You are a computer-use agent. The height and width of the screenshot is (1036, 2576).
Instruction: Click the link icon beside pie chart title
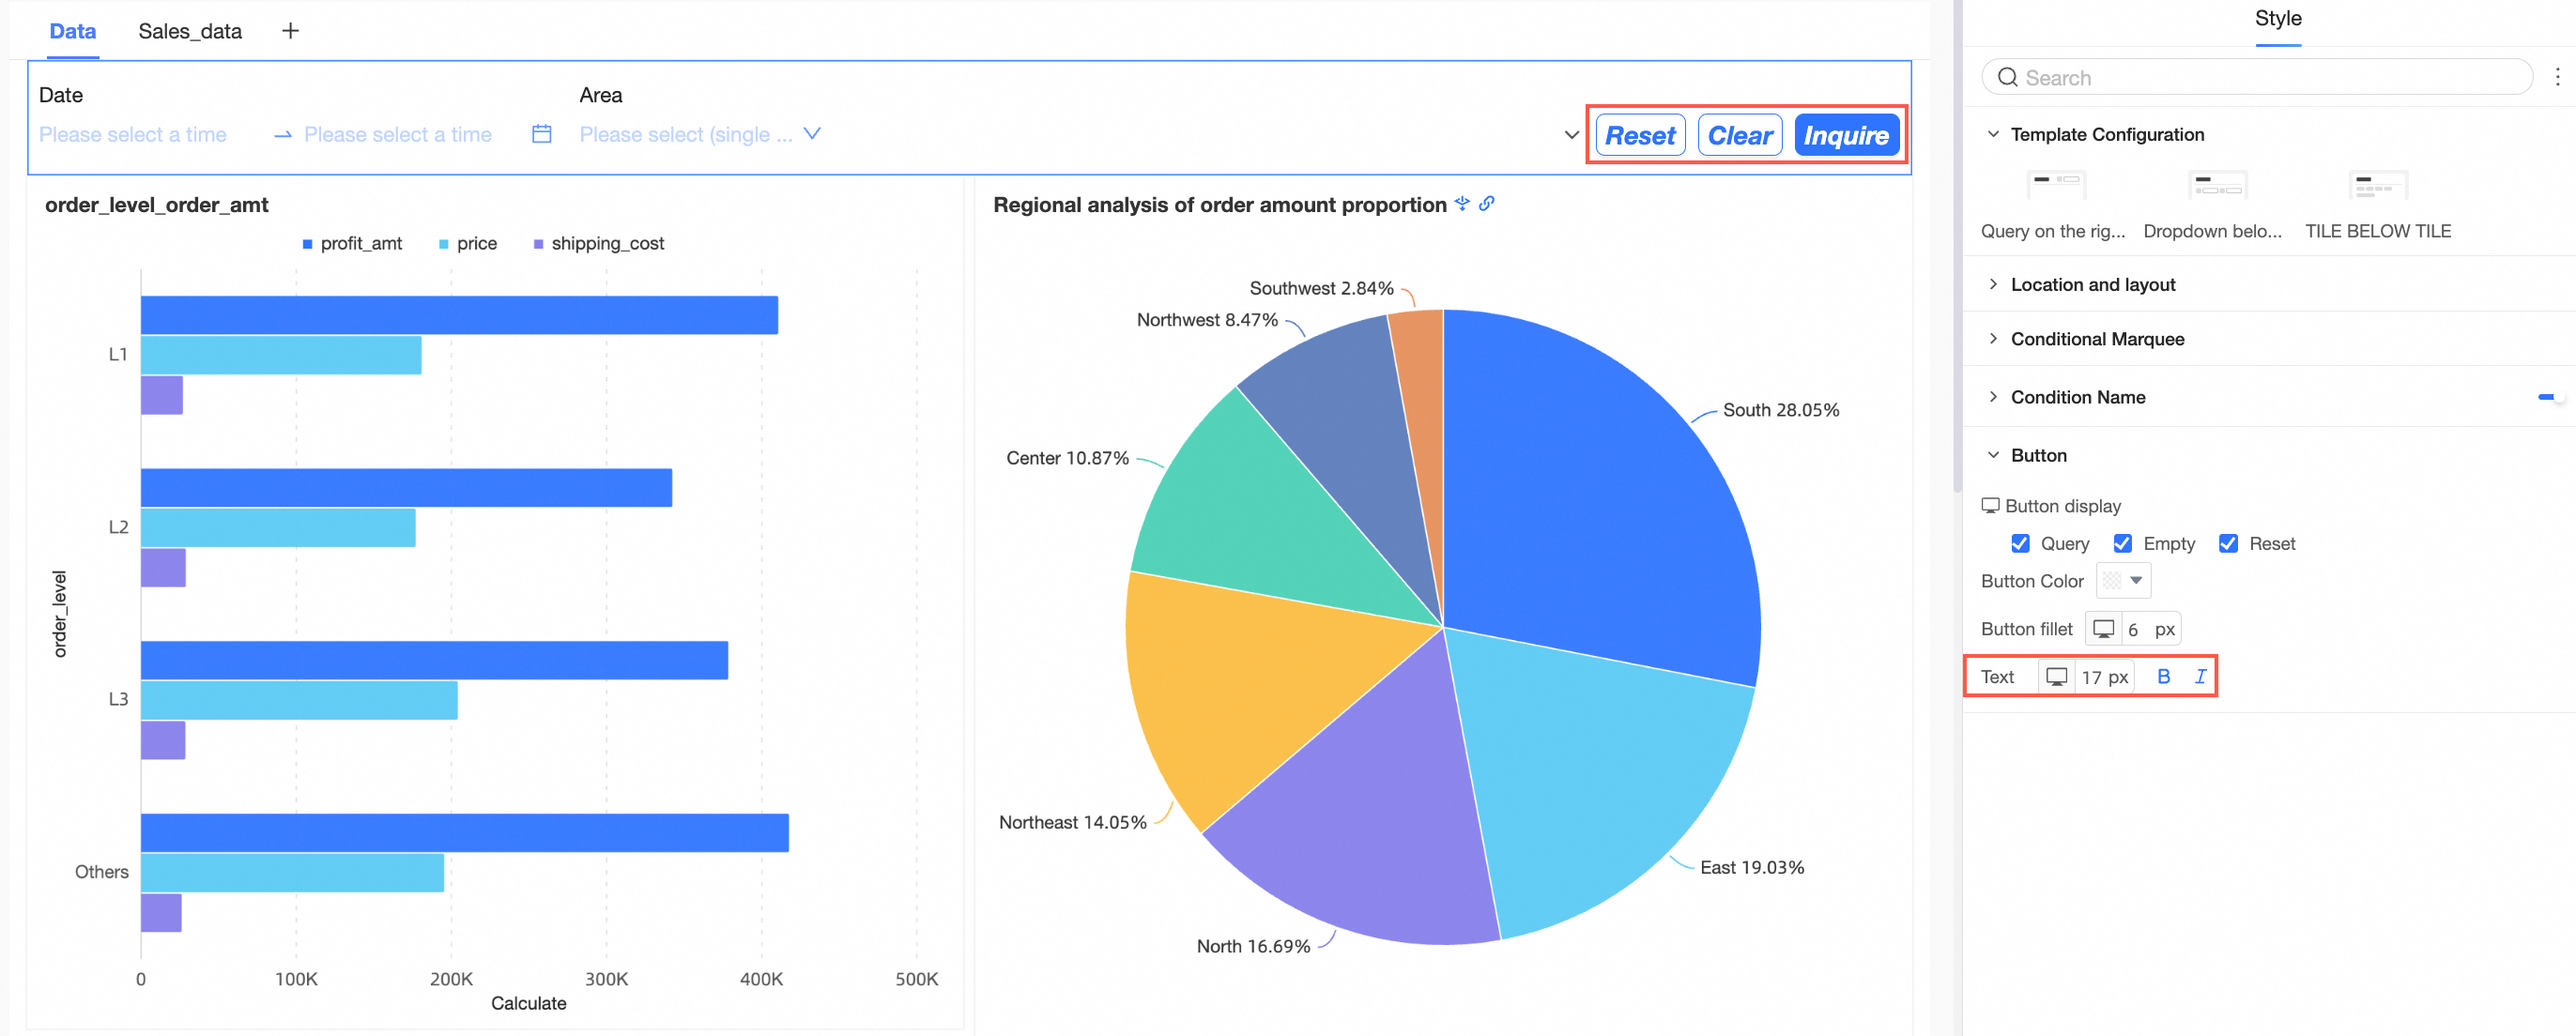click(x=1487, y=204)
